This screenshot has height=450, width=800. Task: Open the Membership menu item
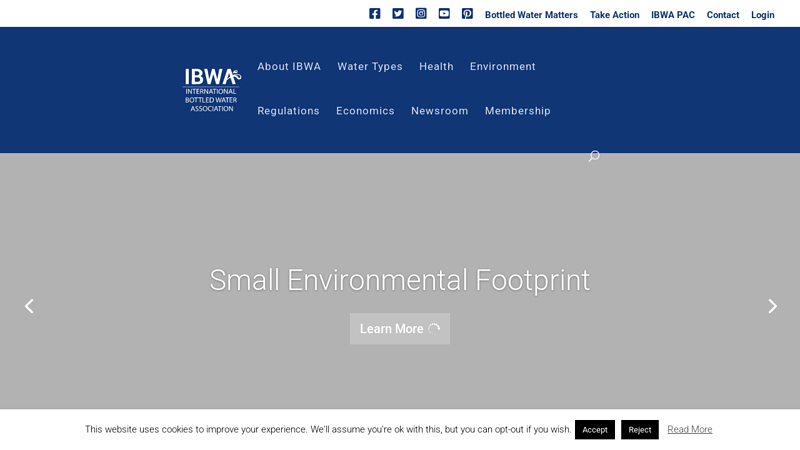[518, 111]
